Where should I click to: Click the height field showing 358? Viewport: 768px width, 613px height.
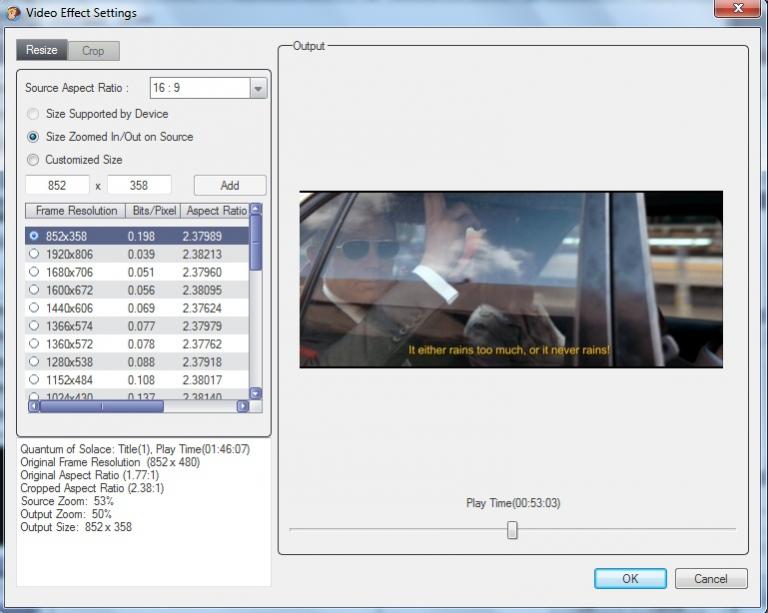pyautogui.click(x=139, y=185)
